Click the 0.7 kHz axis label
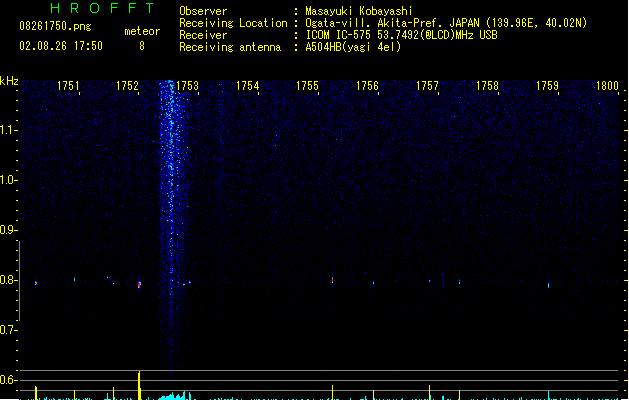Image resolution: width=629 pixels, height=400 pixels. coord(8,330)
